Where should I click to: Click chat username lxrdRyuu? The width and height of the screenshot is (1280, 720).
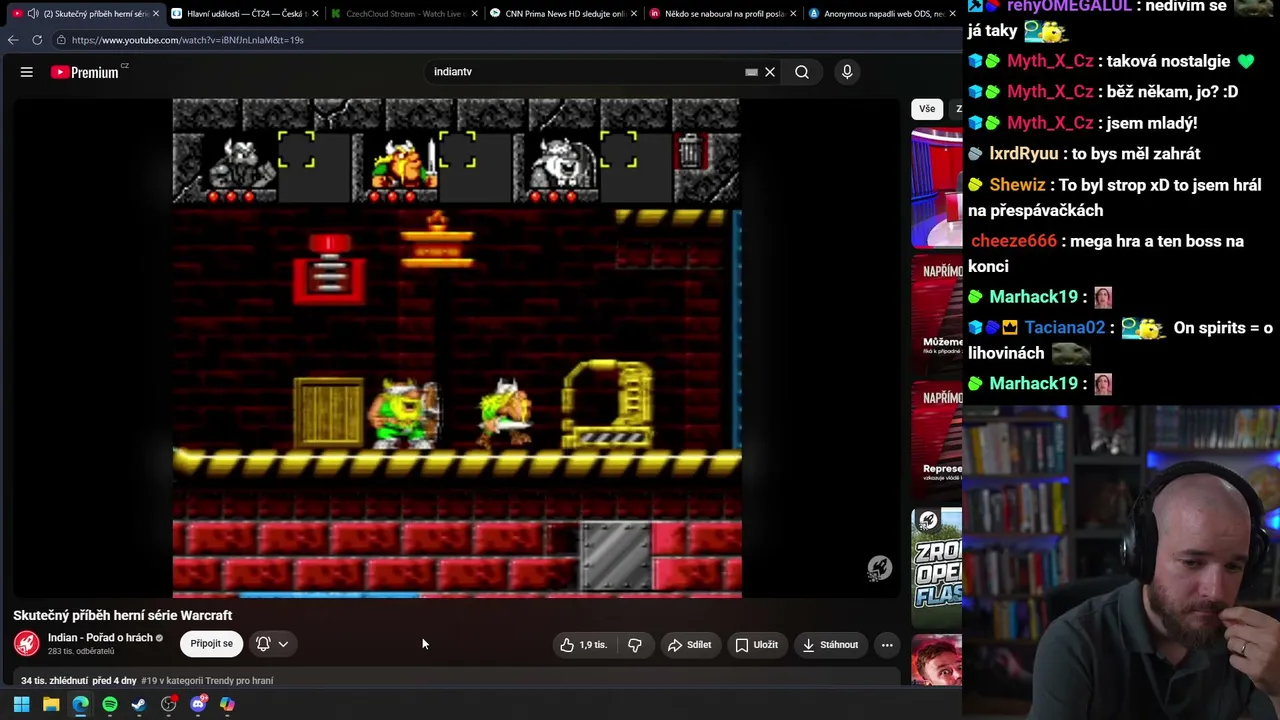click(x=1023, y=154)
